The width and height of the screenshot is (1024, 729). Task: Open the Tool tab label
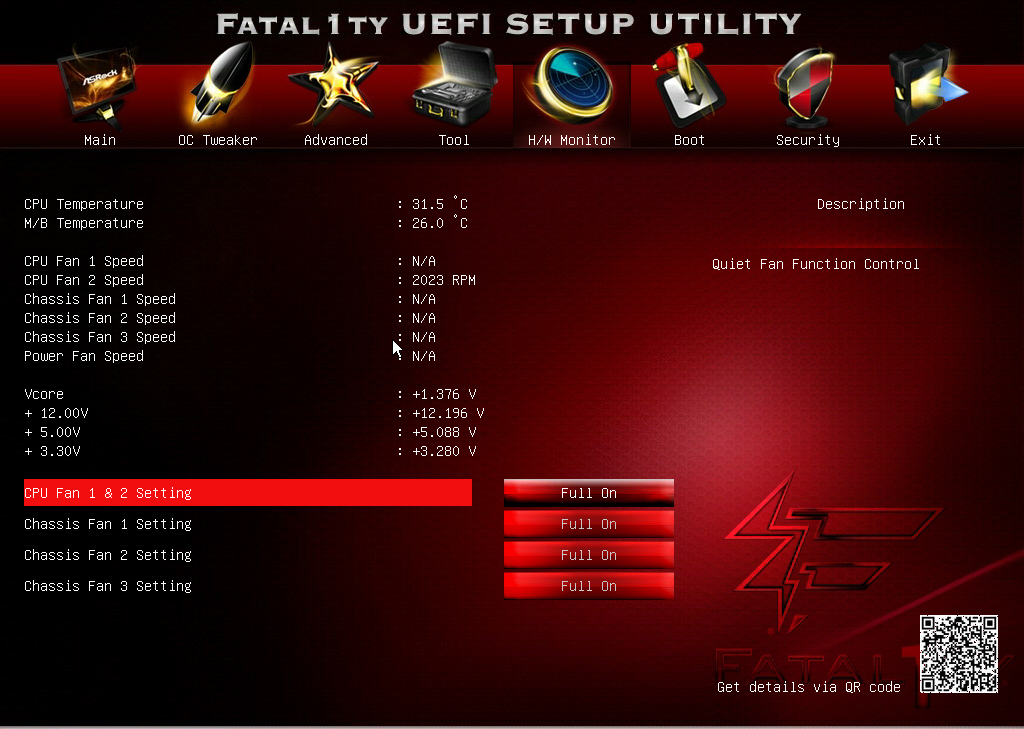tap(454, 140)
